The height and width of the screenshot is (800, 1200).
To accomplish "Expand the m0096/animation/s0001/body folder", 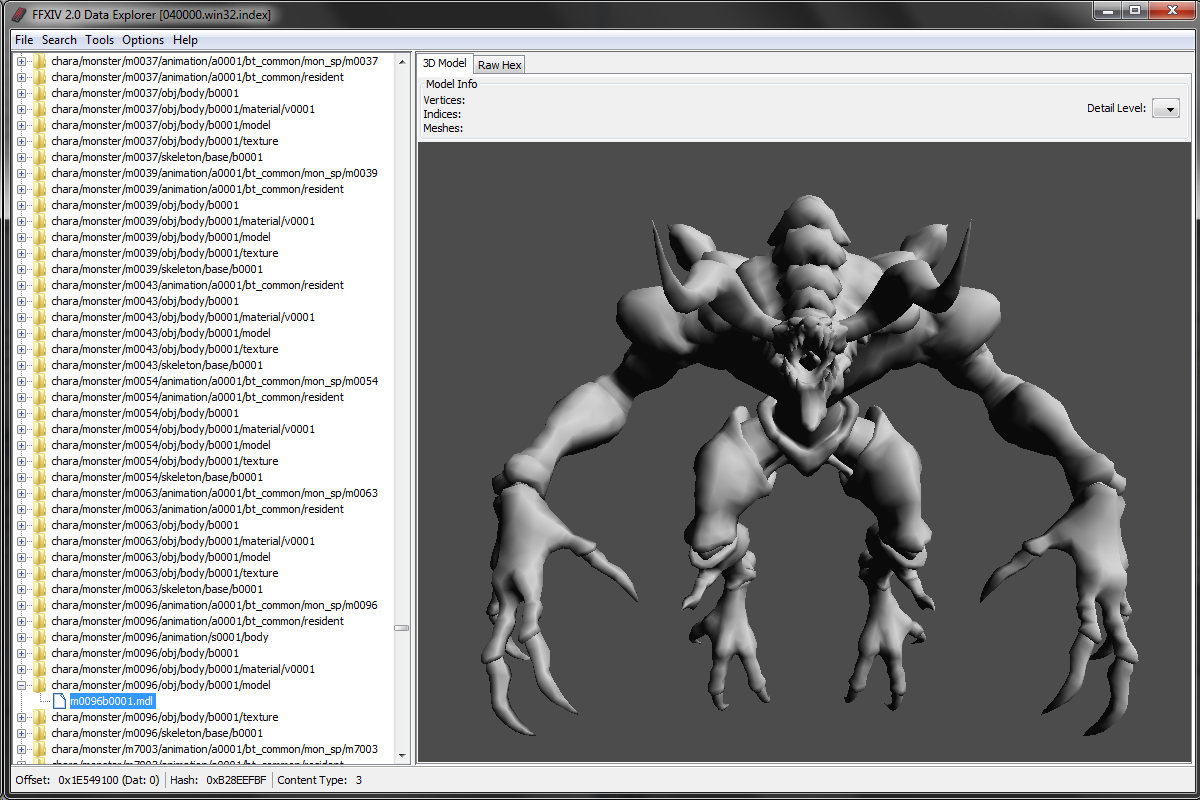I will point(22,637).
